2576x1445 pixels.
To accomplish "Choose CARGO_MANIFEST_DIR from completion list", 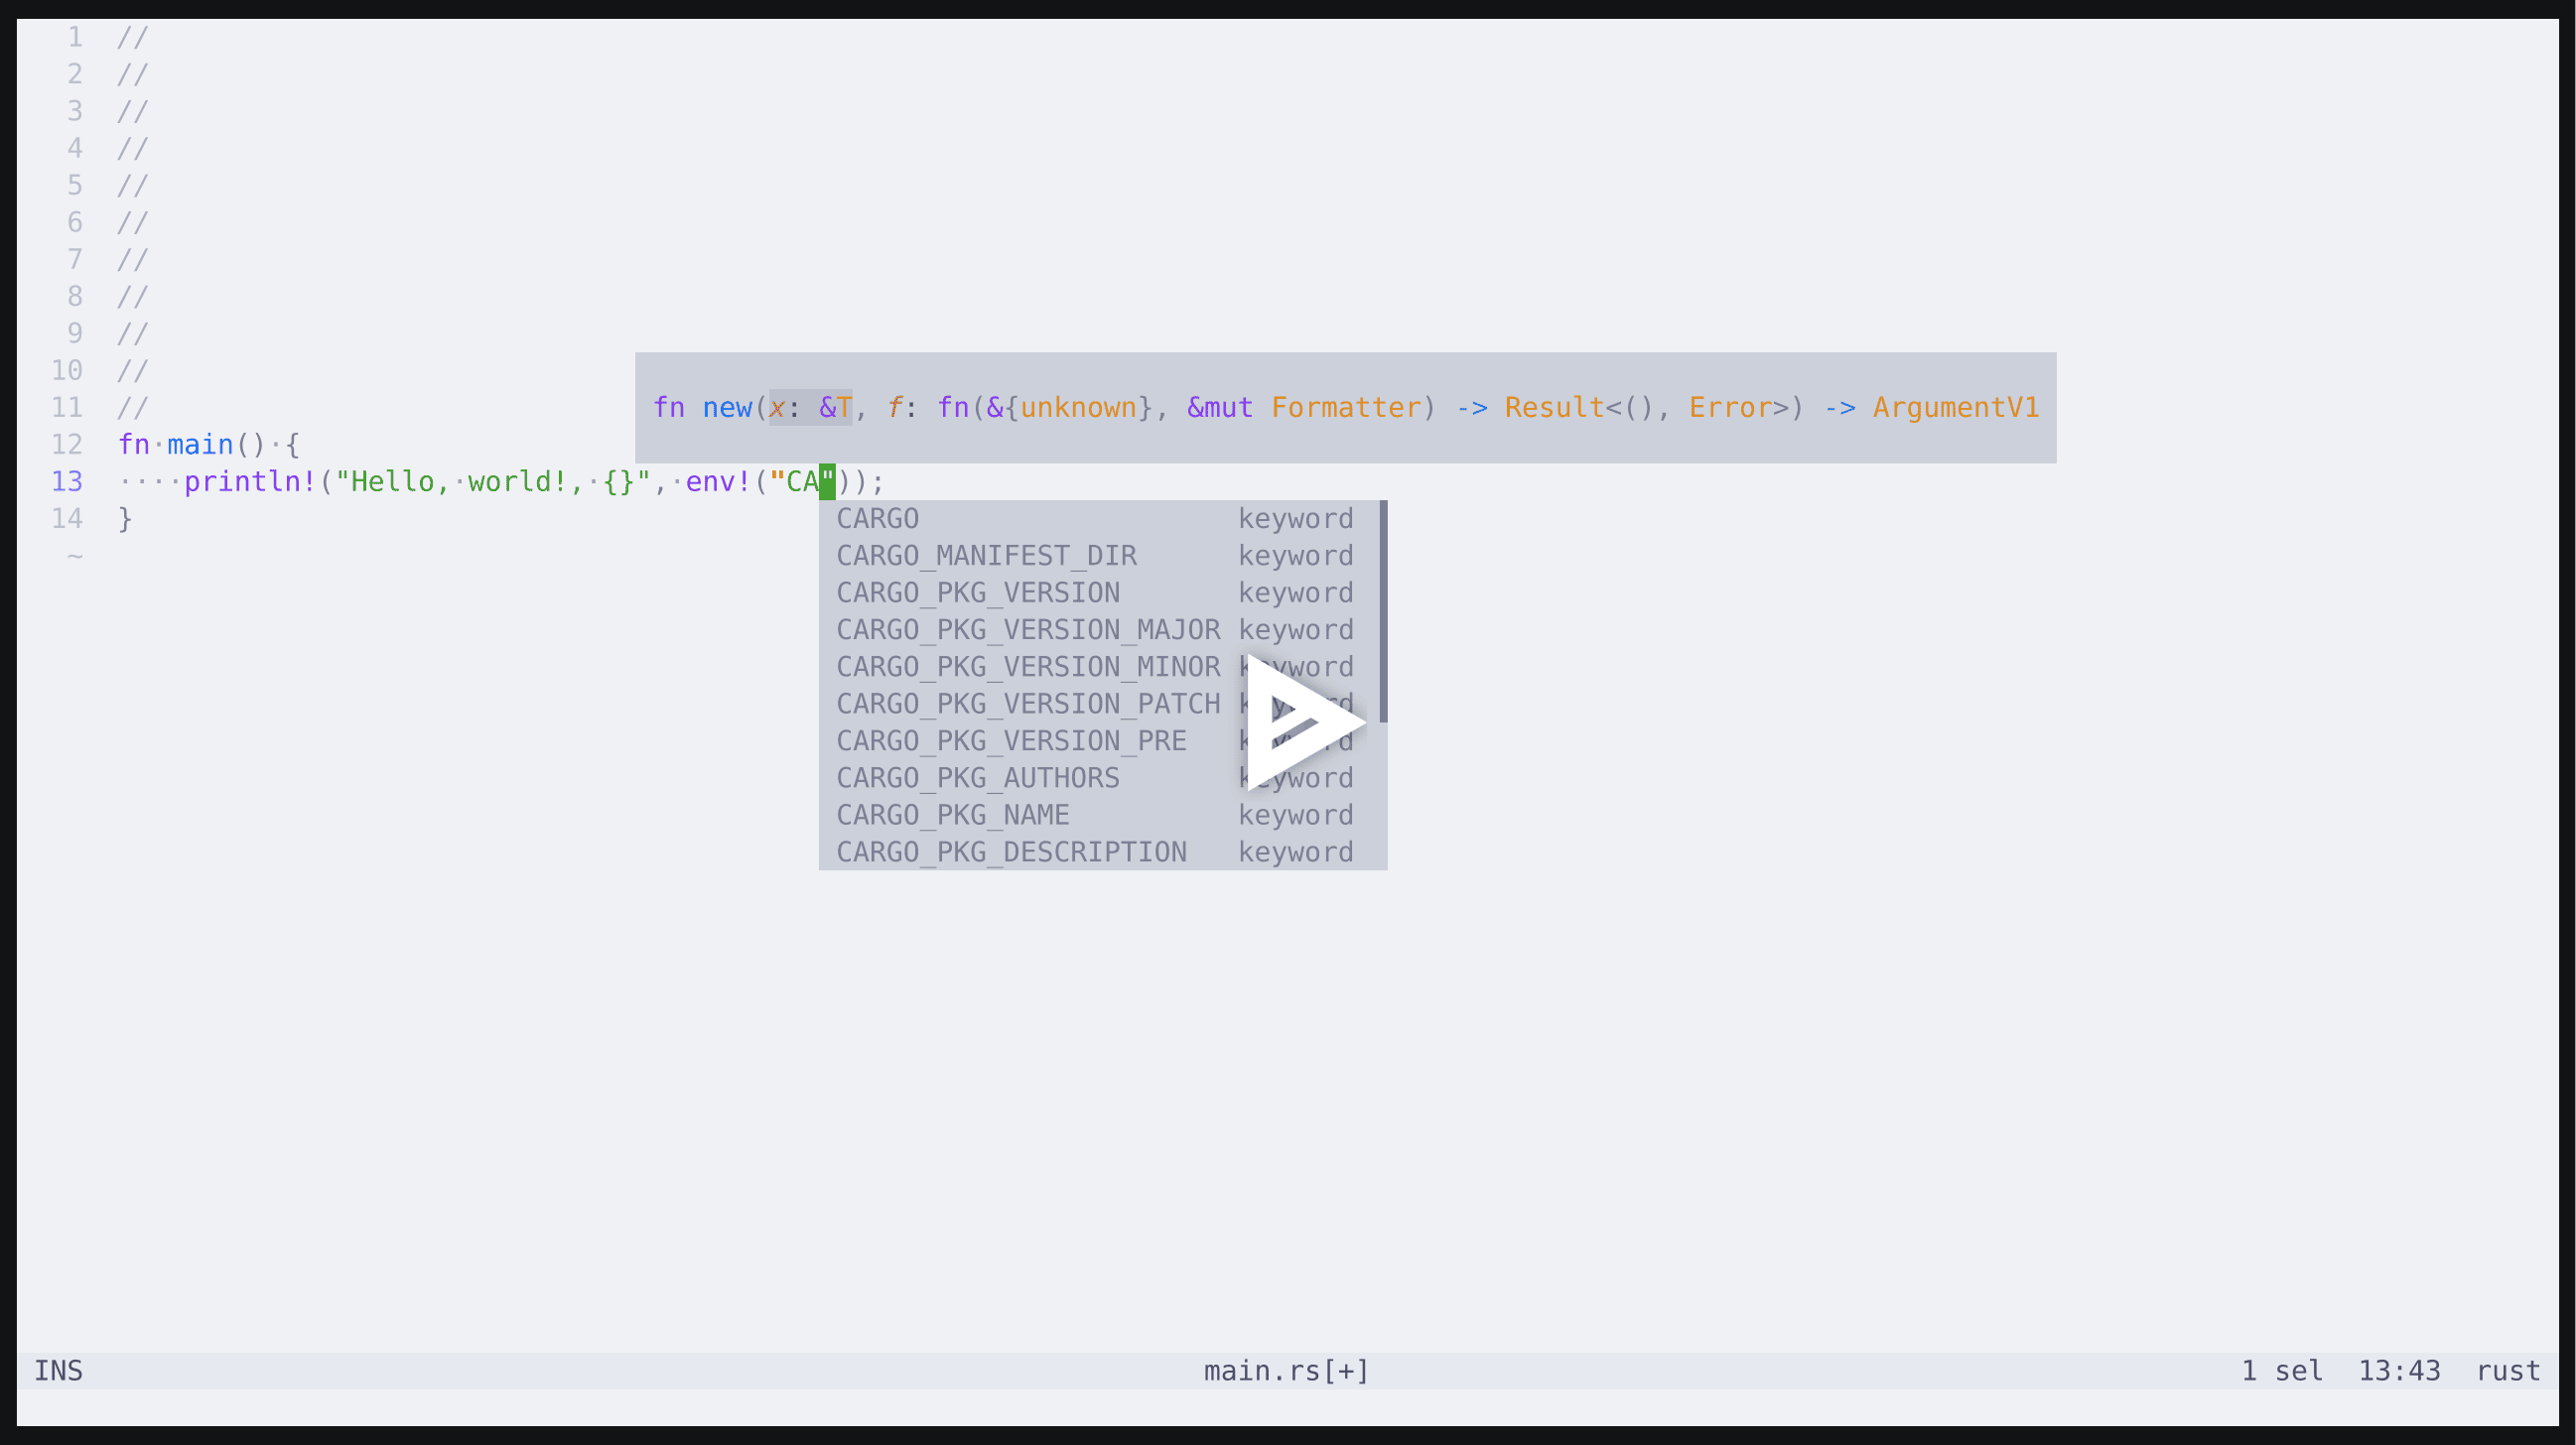I will pos(1098,556).
